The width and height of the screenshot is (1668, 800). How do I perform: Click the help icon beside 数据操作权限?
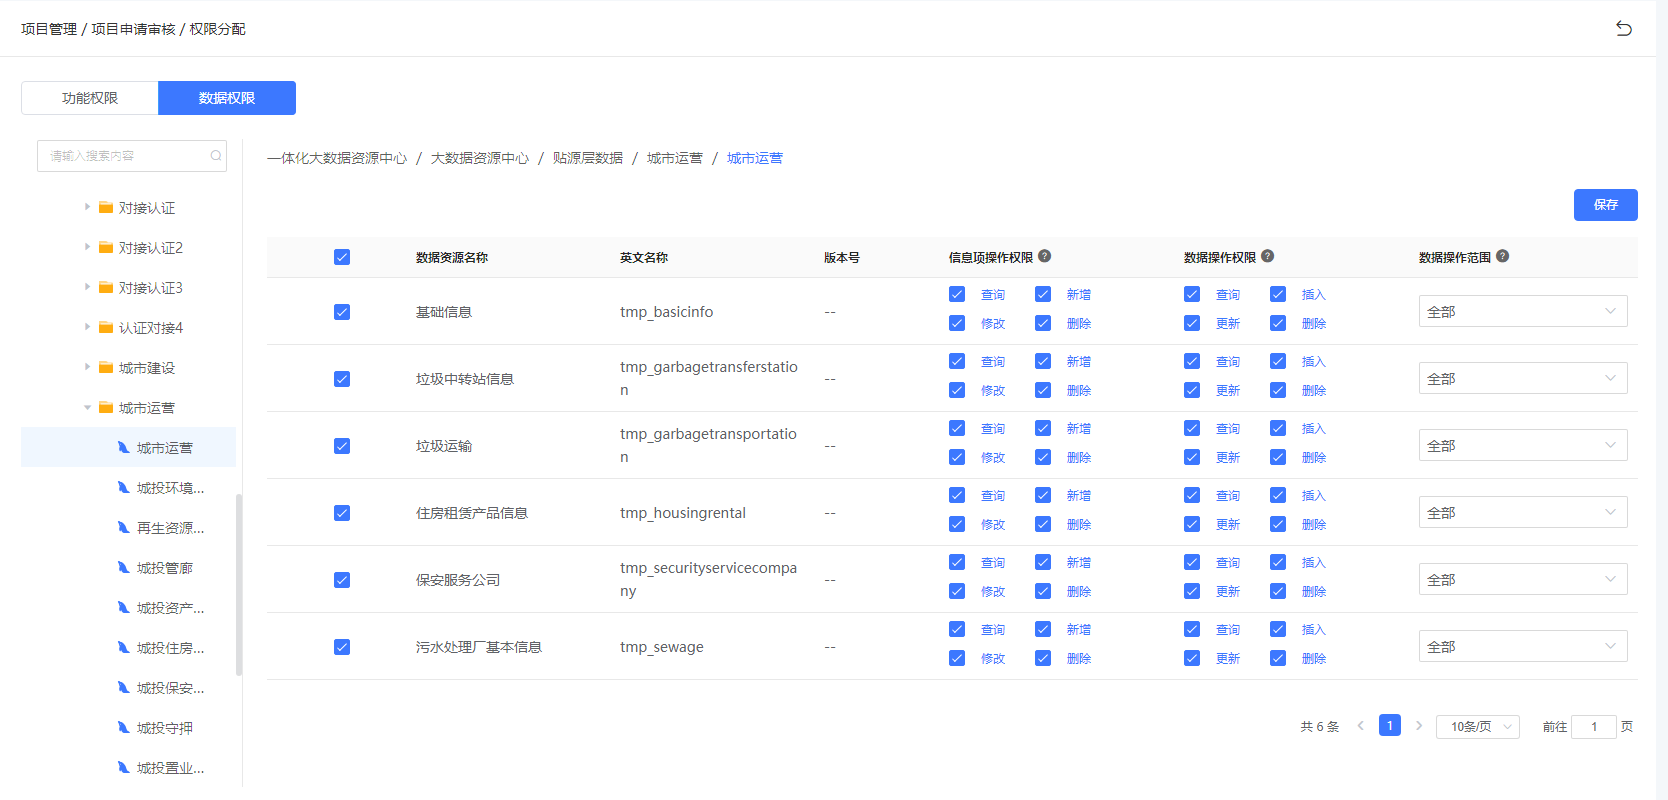pyautogui.click(x=1267, y=256)
